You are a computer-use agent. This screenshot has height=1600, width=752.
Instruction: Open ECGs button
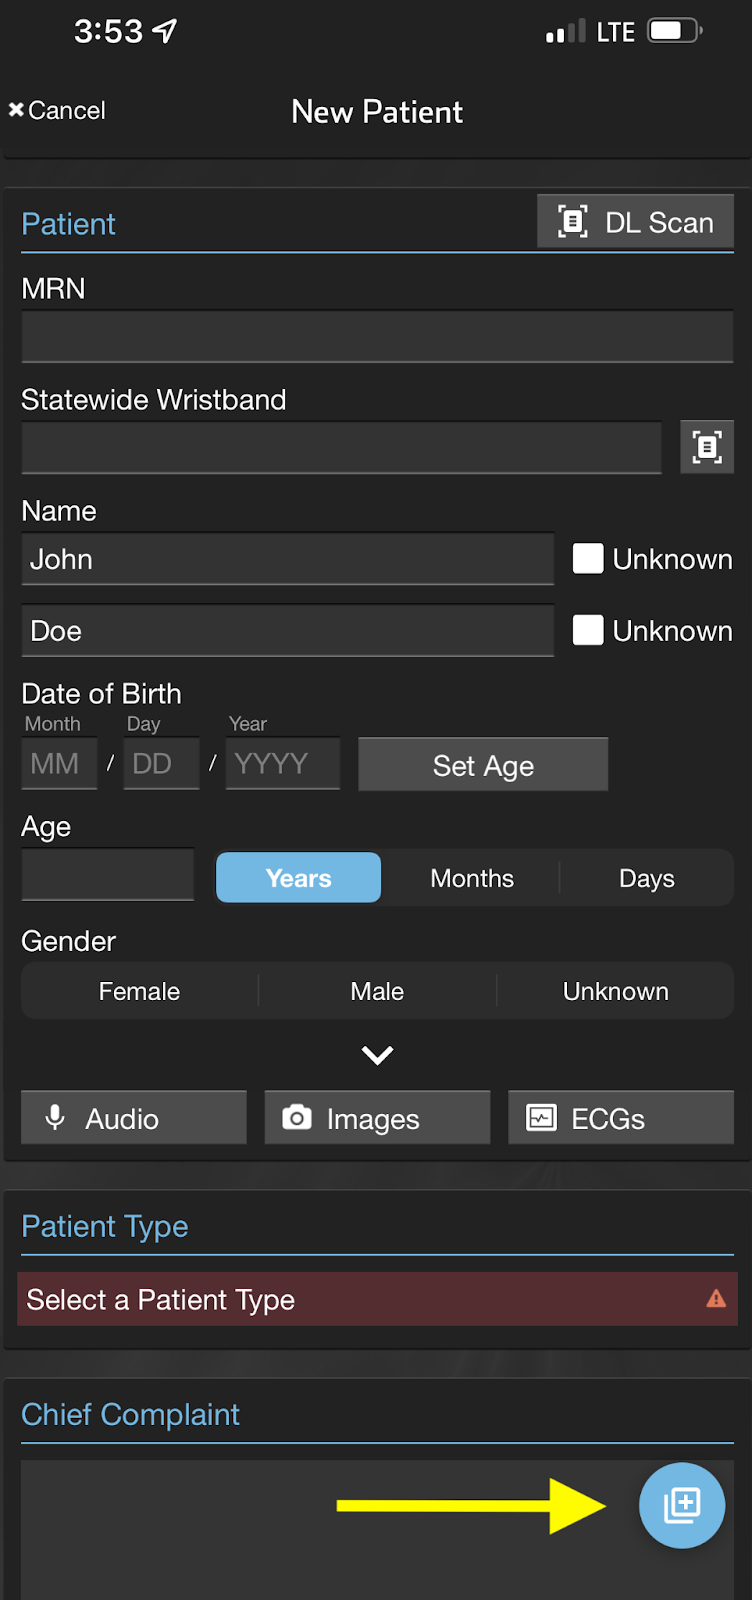click(621, 1118)
